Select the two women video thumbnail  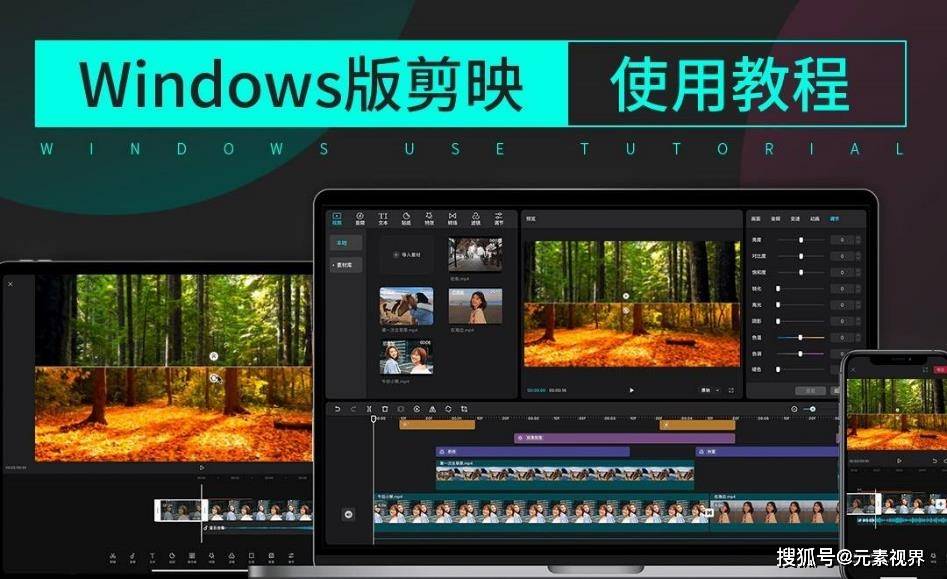[x=406, y=357]
